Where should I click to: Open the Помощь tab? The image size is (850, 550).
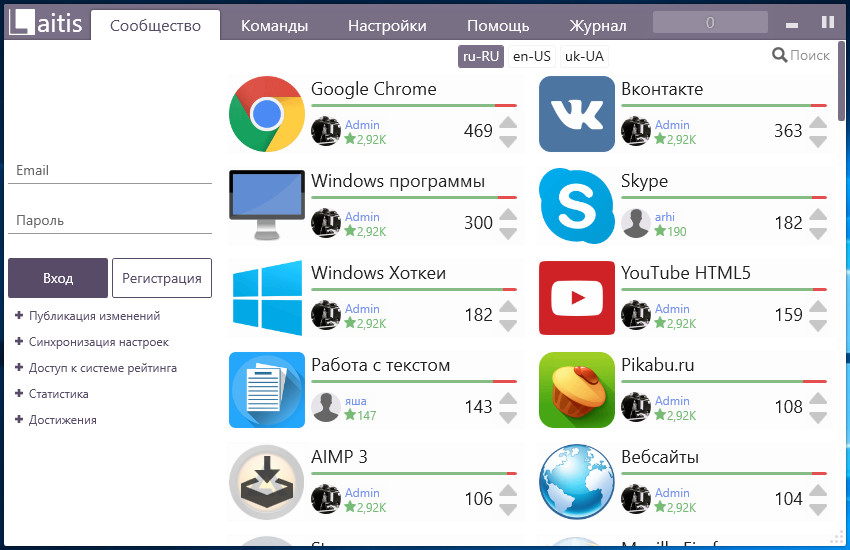pos(498,25)
